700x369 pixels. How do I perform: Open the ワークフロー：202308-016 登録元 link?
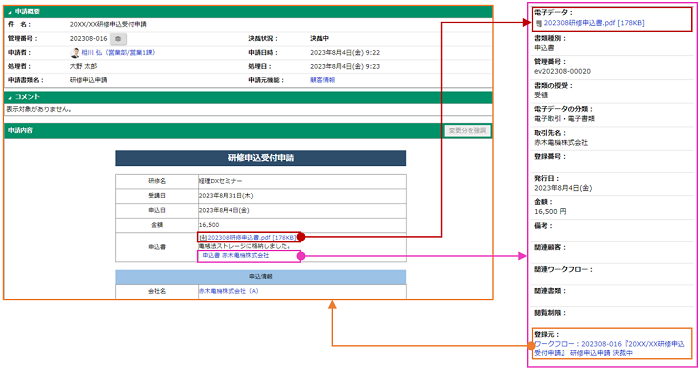[609, 348]
